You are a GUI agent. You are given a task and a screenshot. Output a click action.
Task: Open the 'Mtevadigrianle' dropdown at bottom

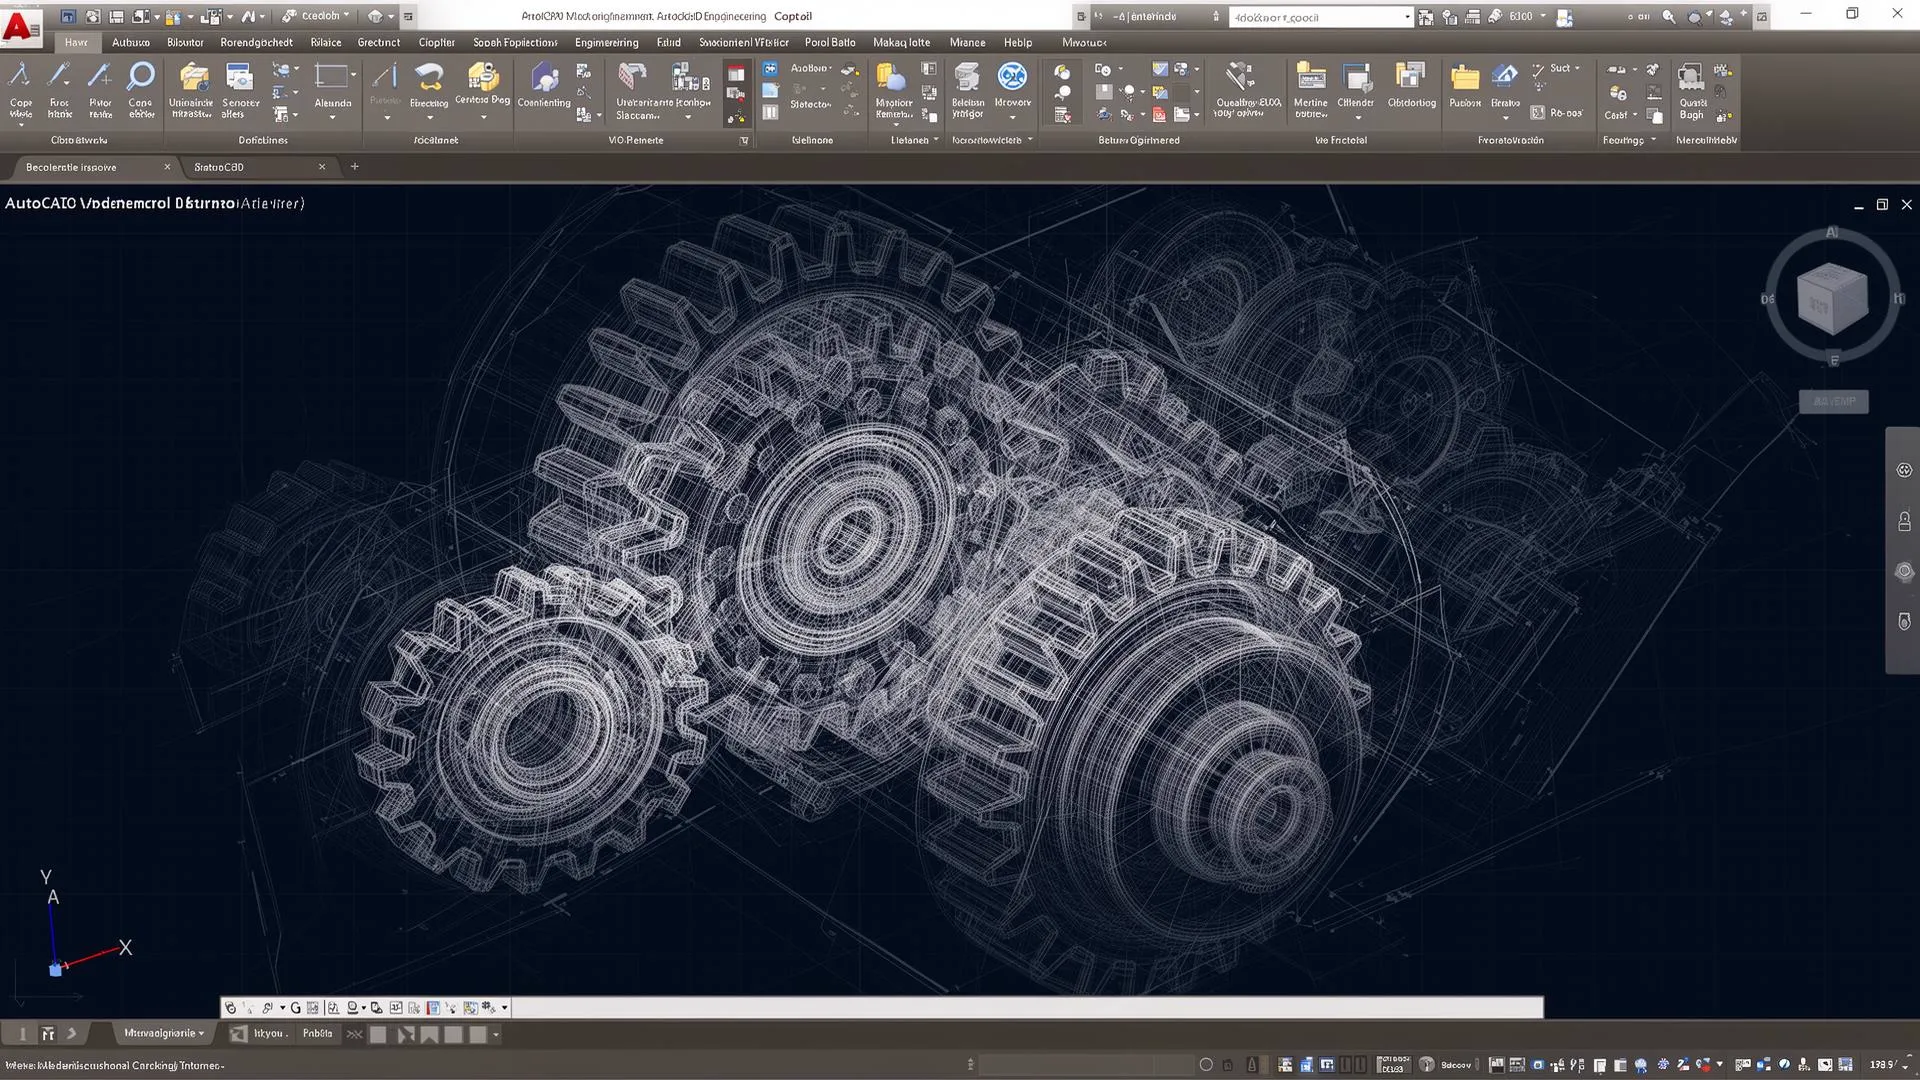tap(164, 1034)
